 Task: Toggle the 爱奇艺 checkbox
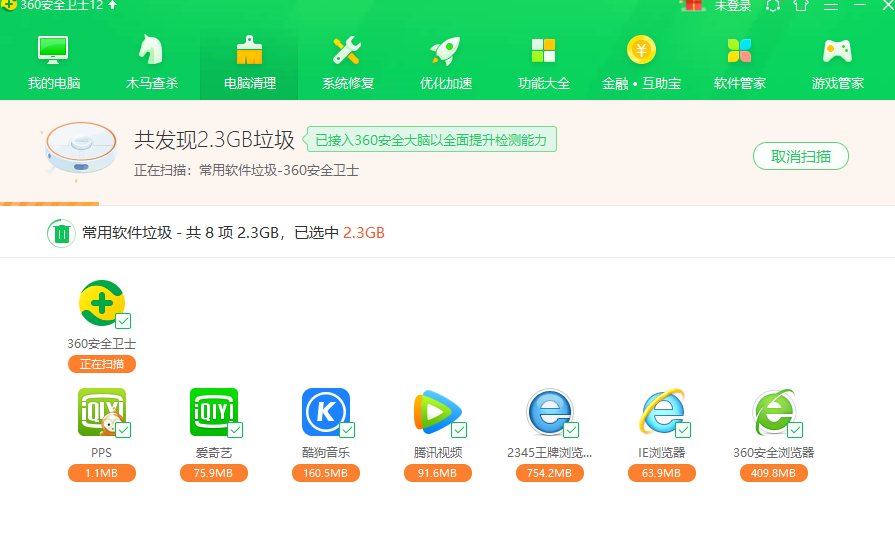tap(235, 429)
